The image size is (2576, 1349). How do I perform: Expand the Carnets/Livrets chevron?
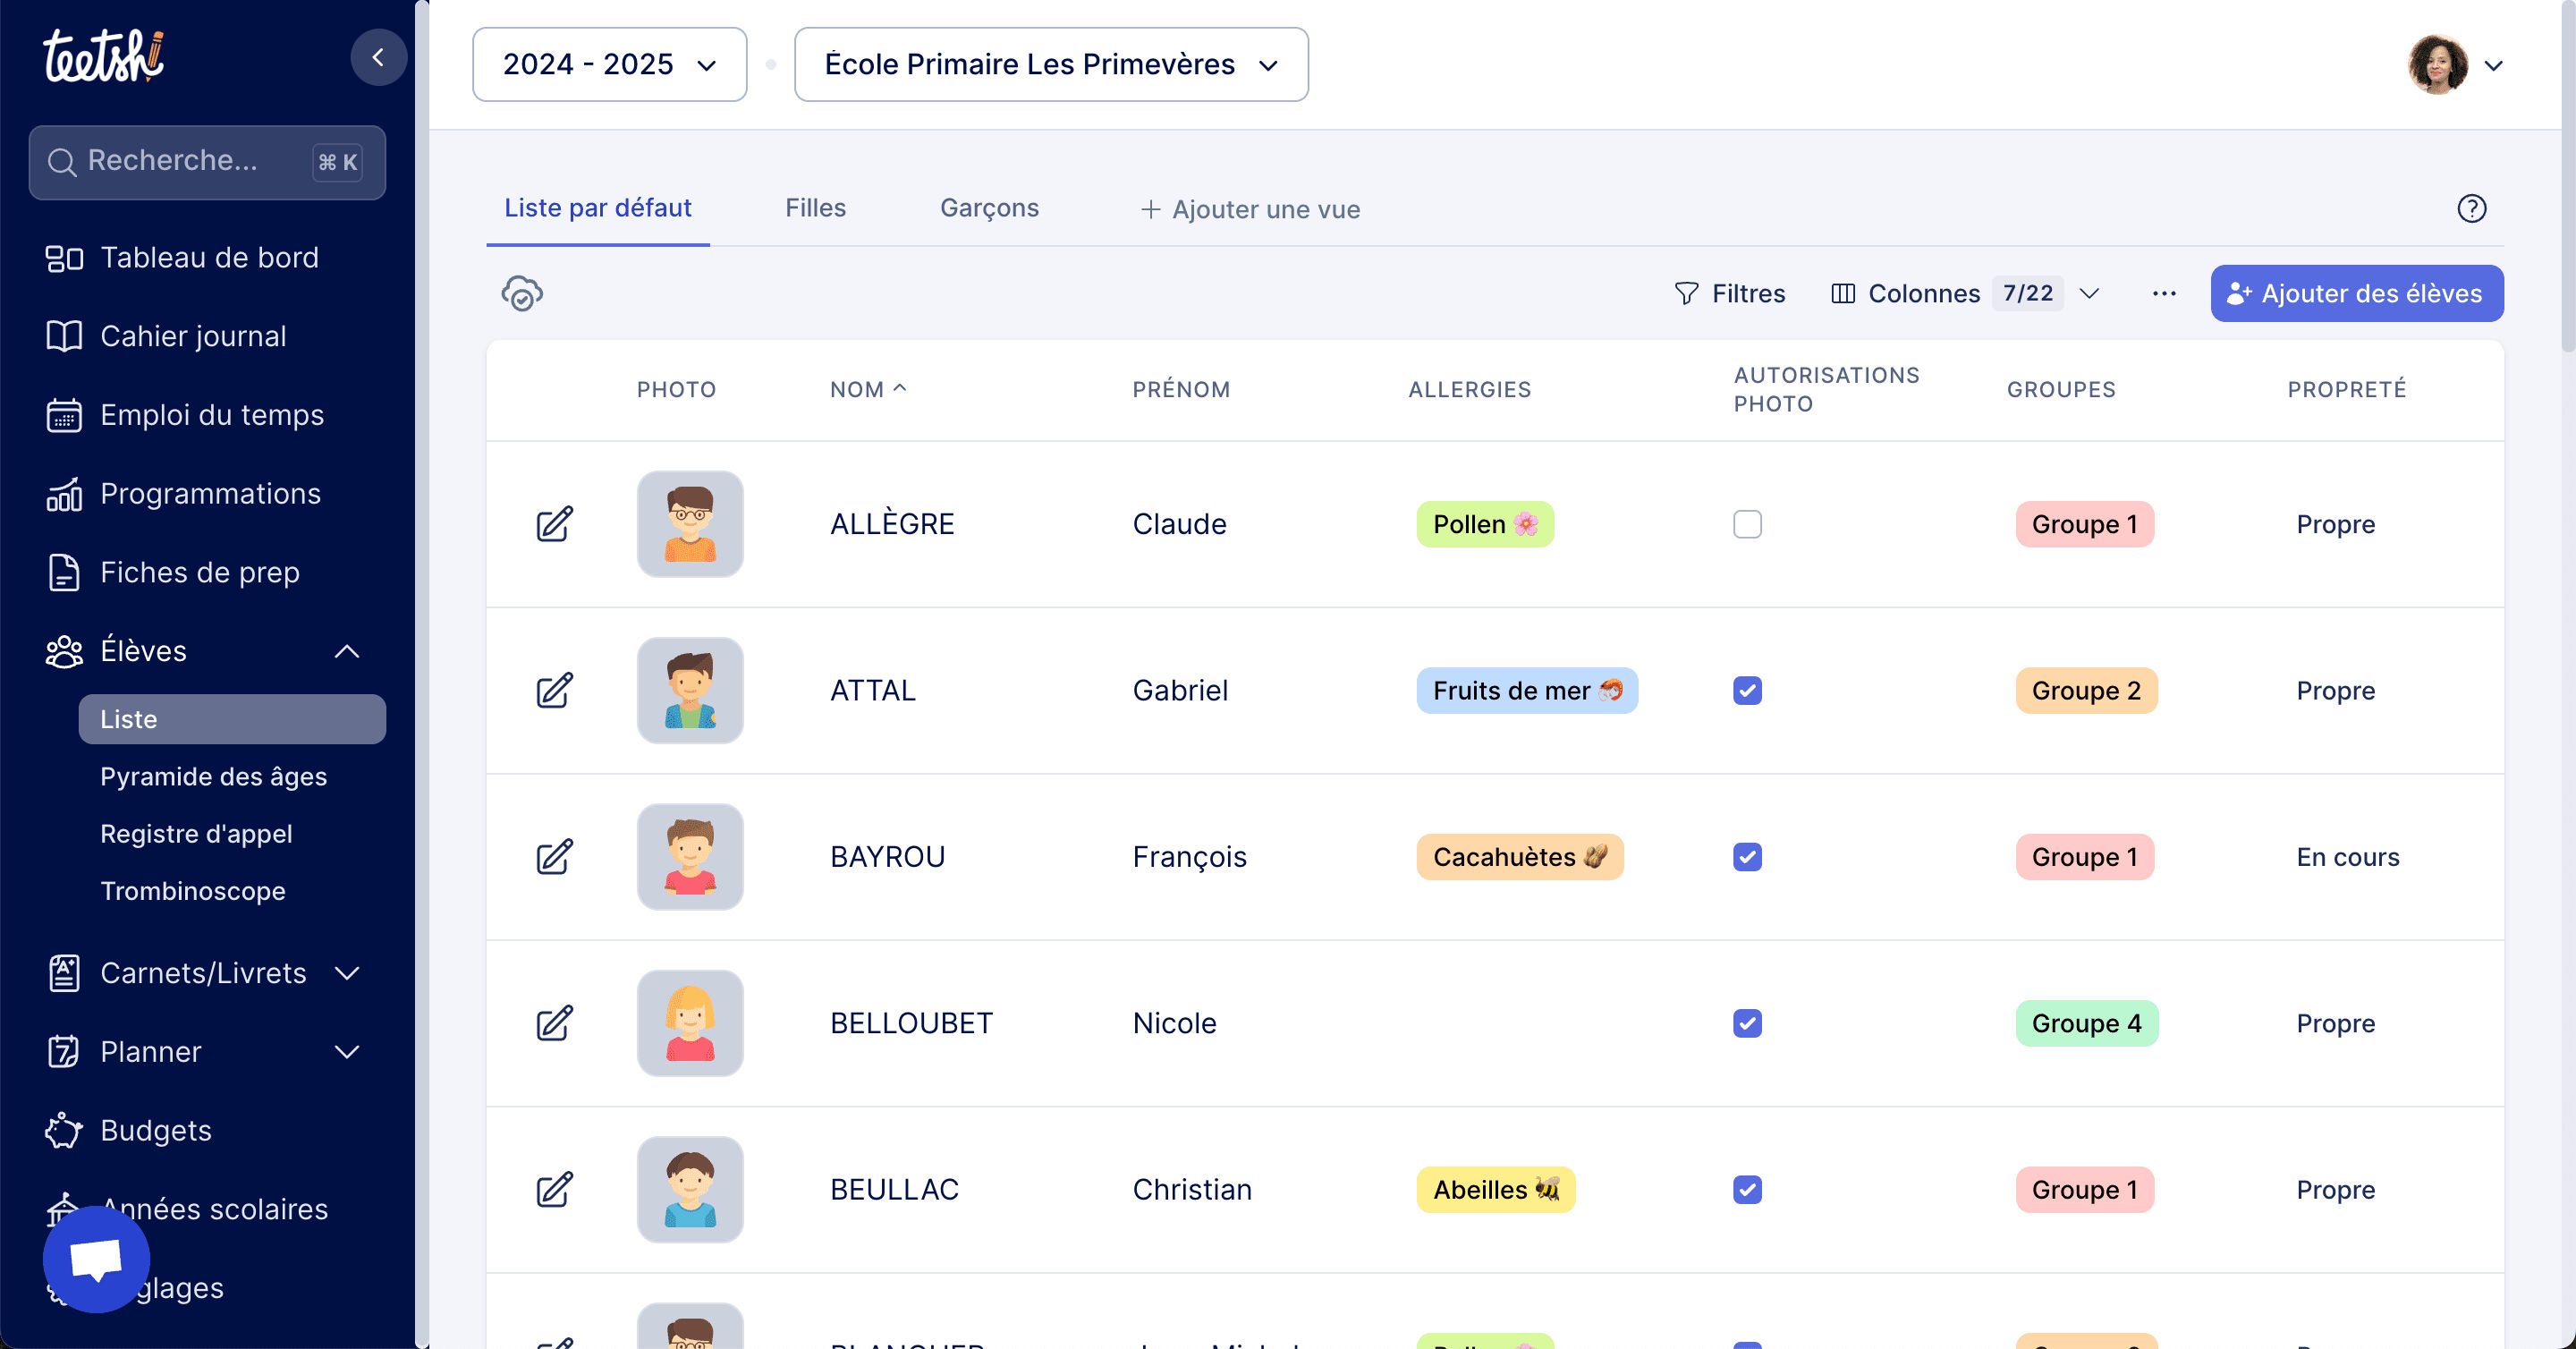click(347, 974)
